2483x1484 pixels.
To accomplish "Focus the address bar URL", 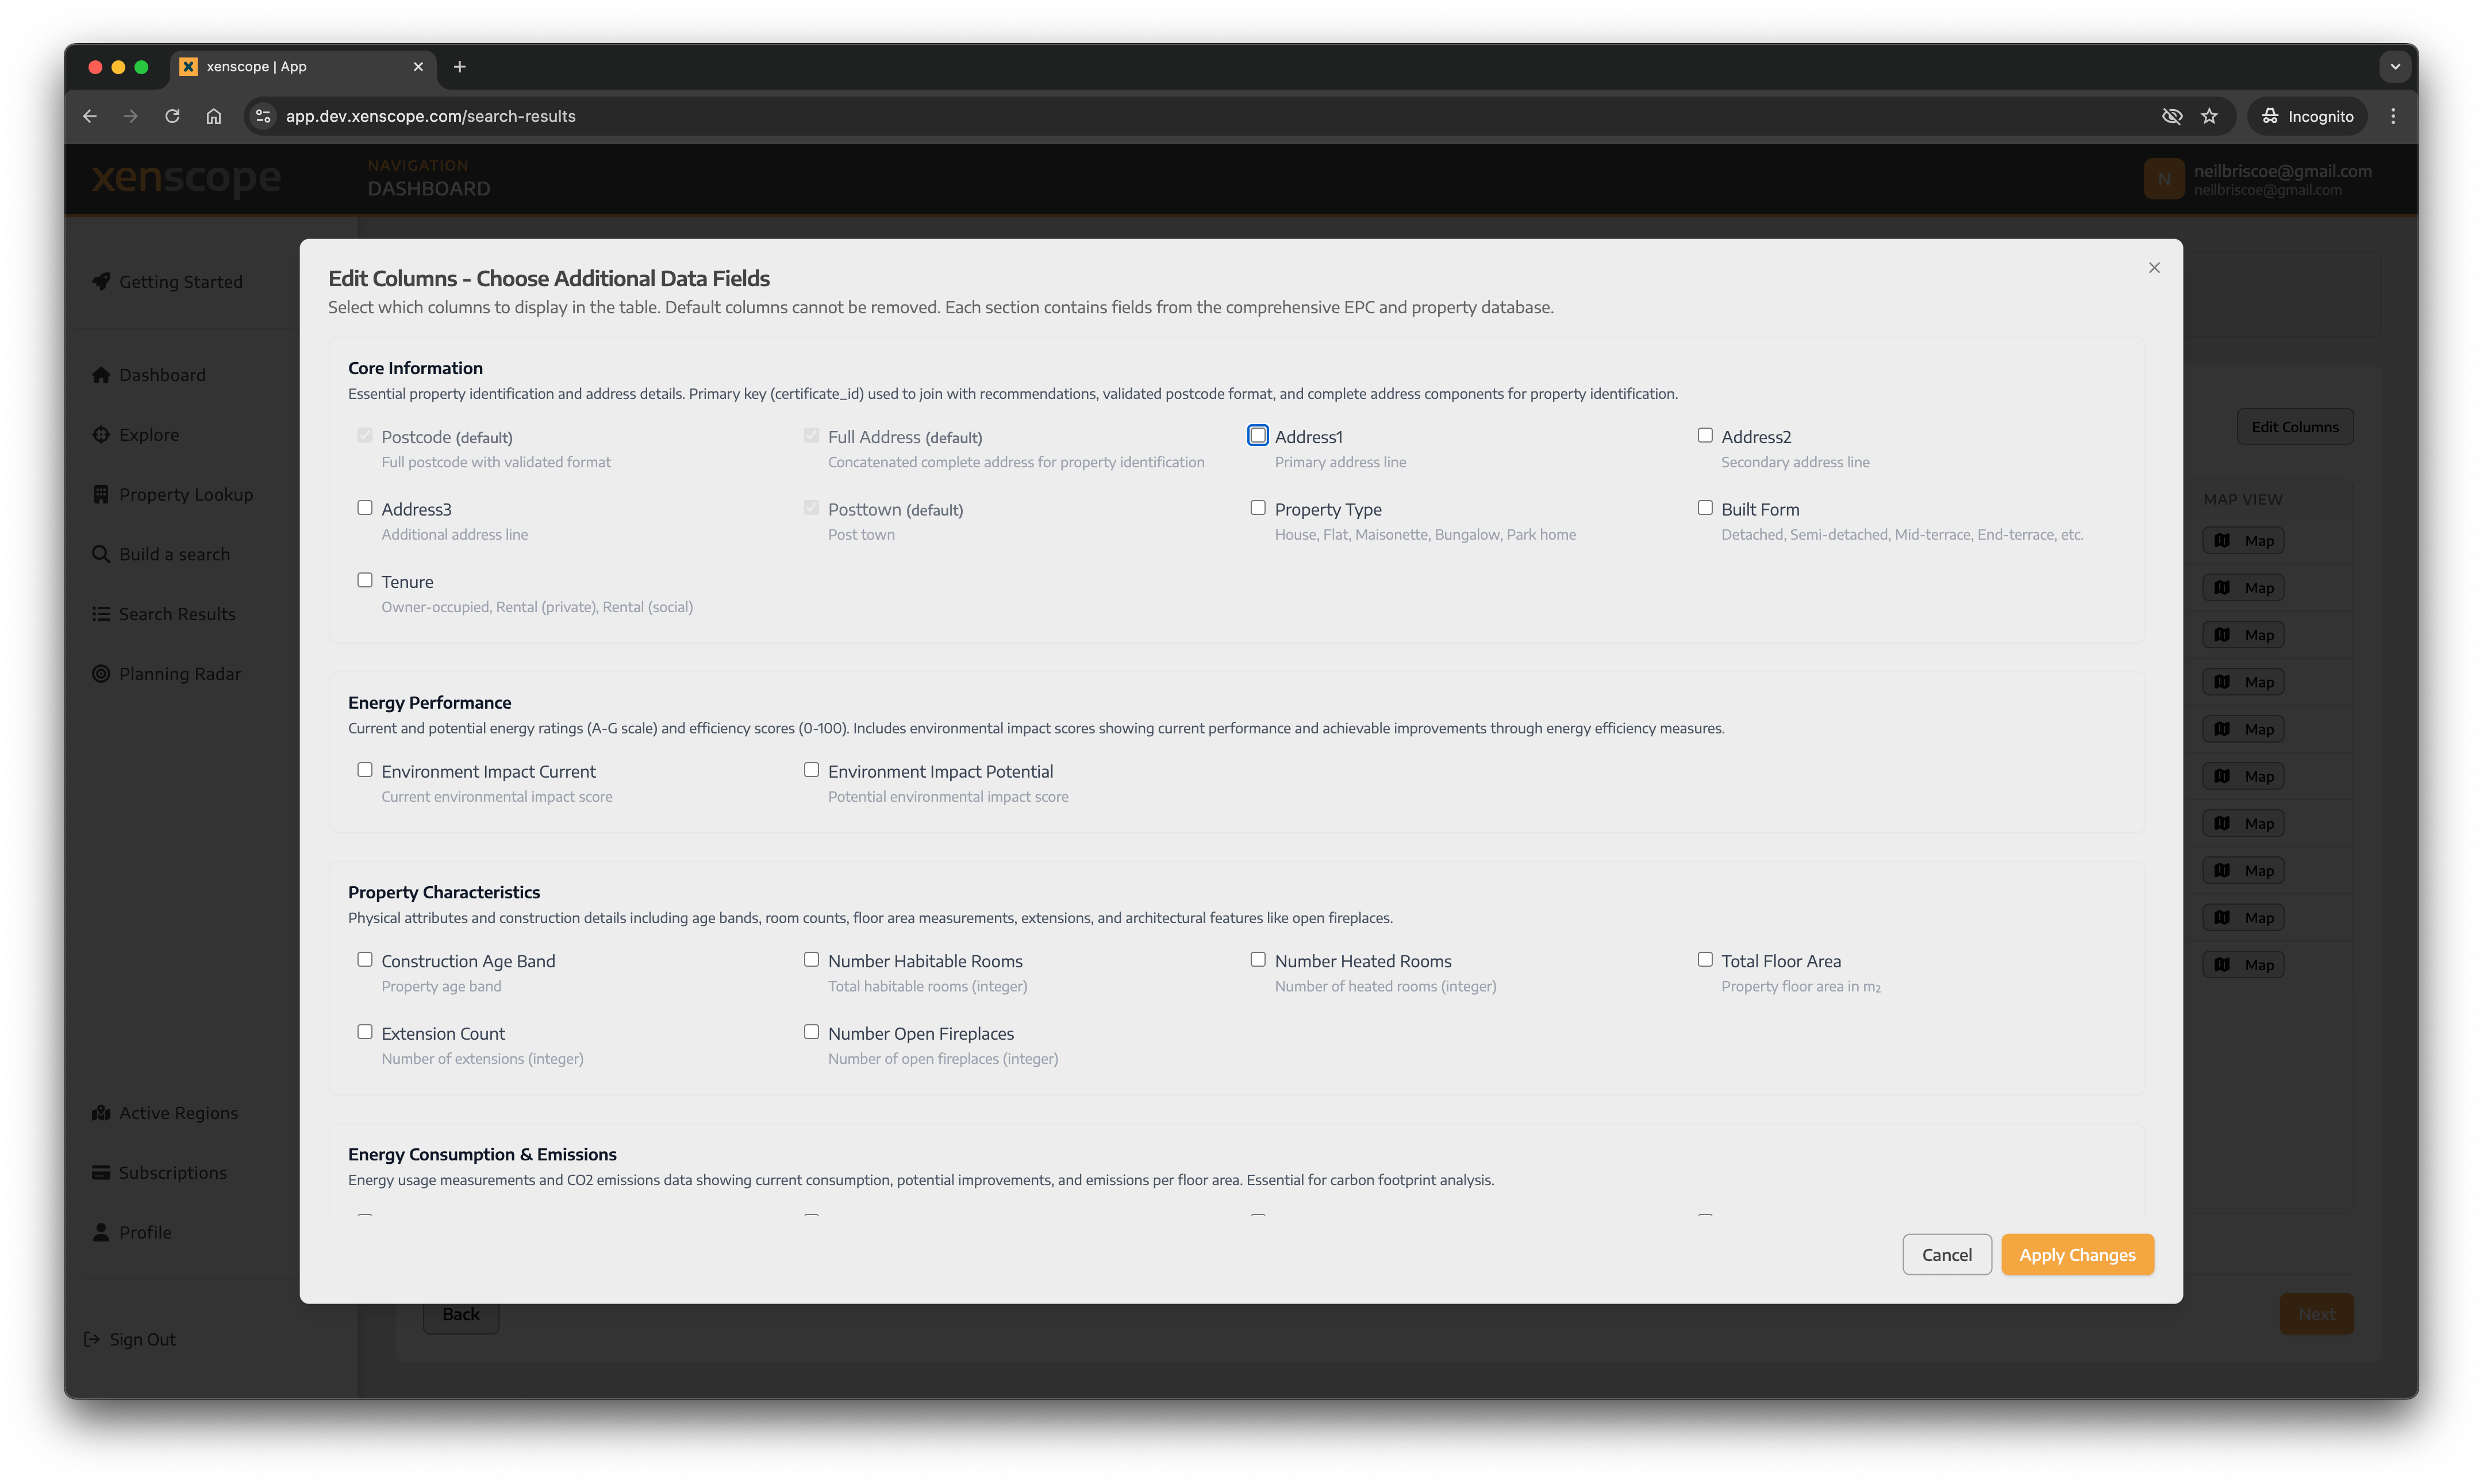I will [430, 116].
